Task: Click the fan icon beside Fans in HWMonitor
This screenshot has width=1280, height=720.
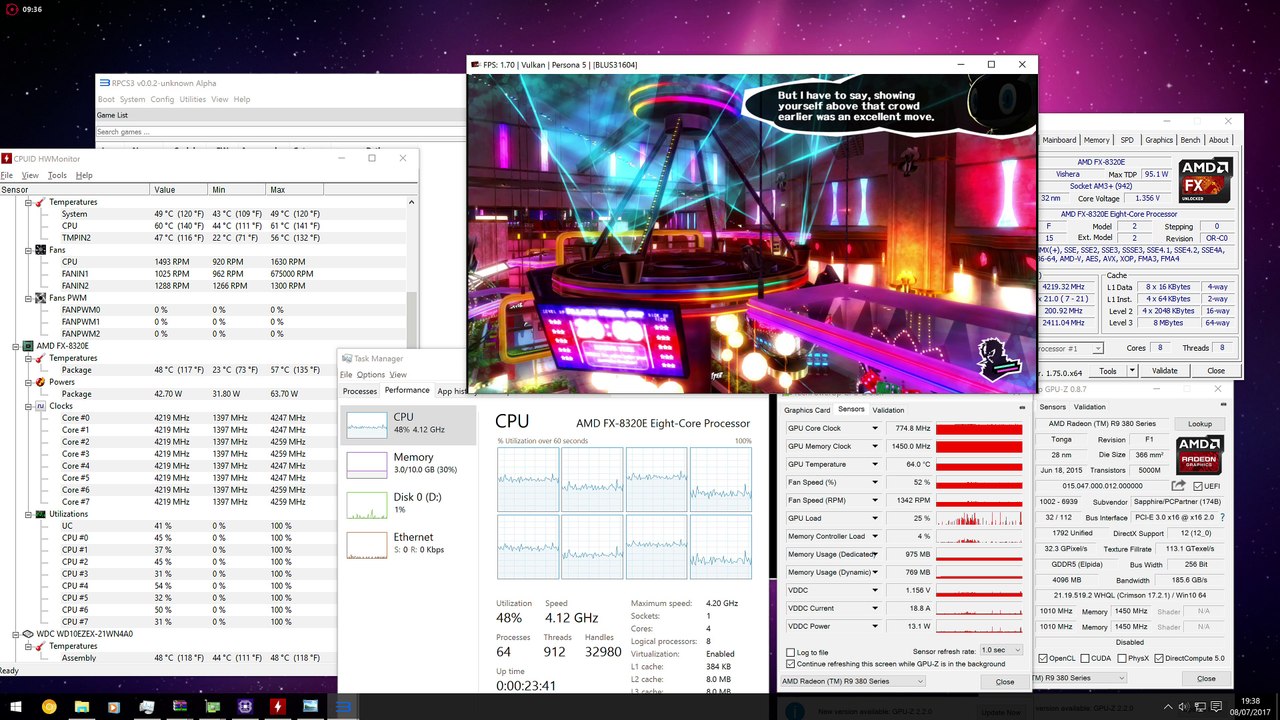Action: coord(40,250)
